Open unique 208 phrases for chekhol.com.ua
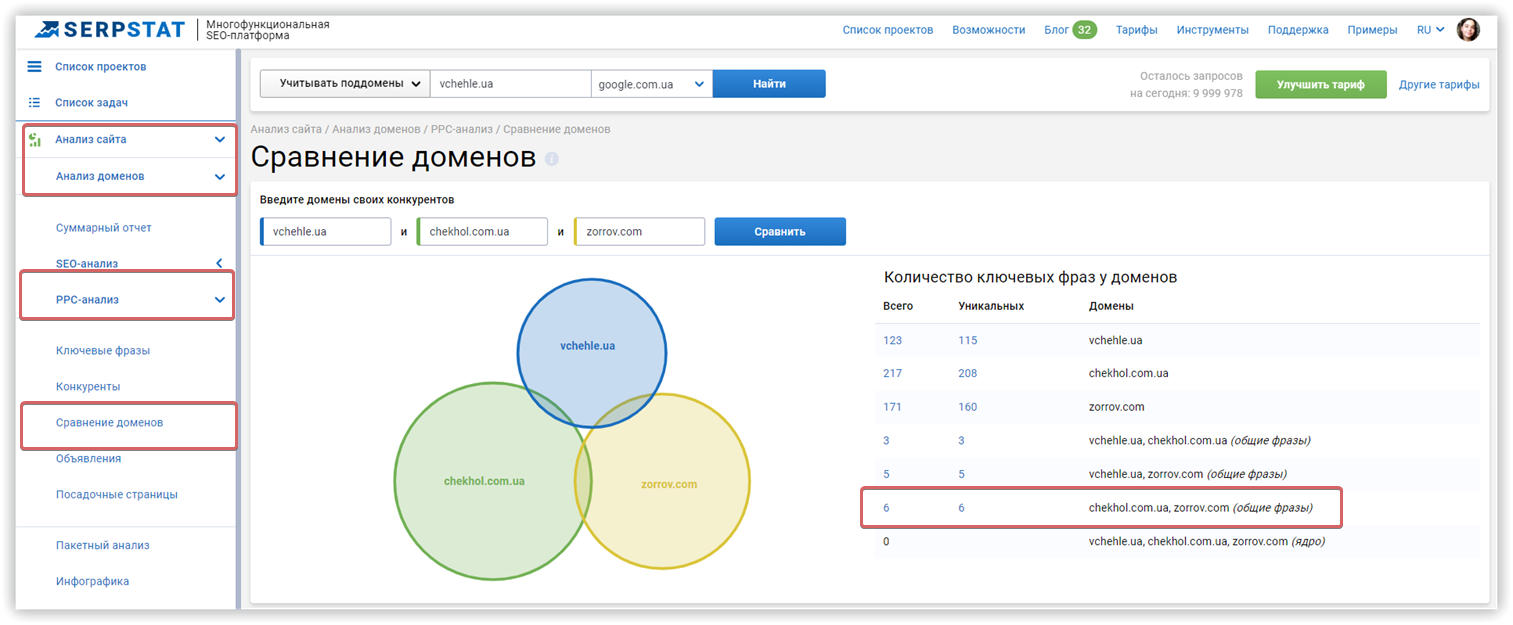 [967, 374]
